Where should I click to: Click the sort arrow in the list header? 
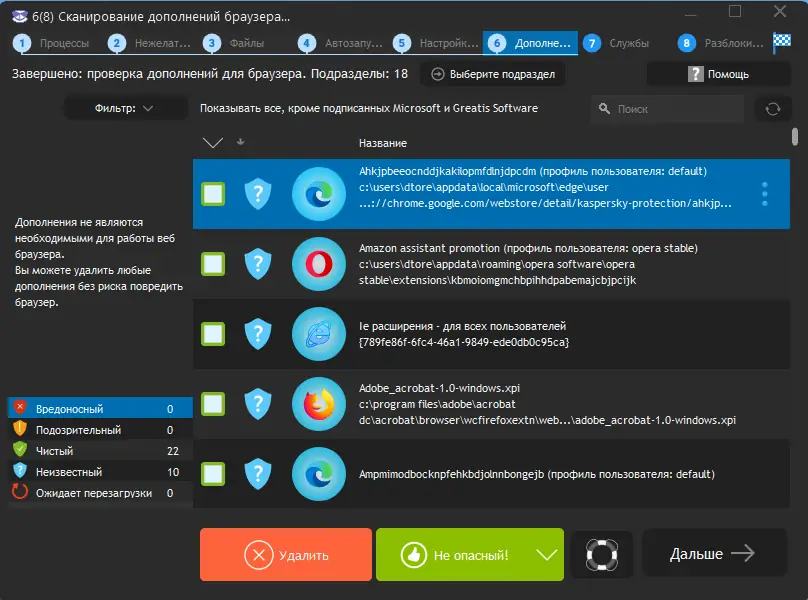[239, 143]
